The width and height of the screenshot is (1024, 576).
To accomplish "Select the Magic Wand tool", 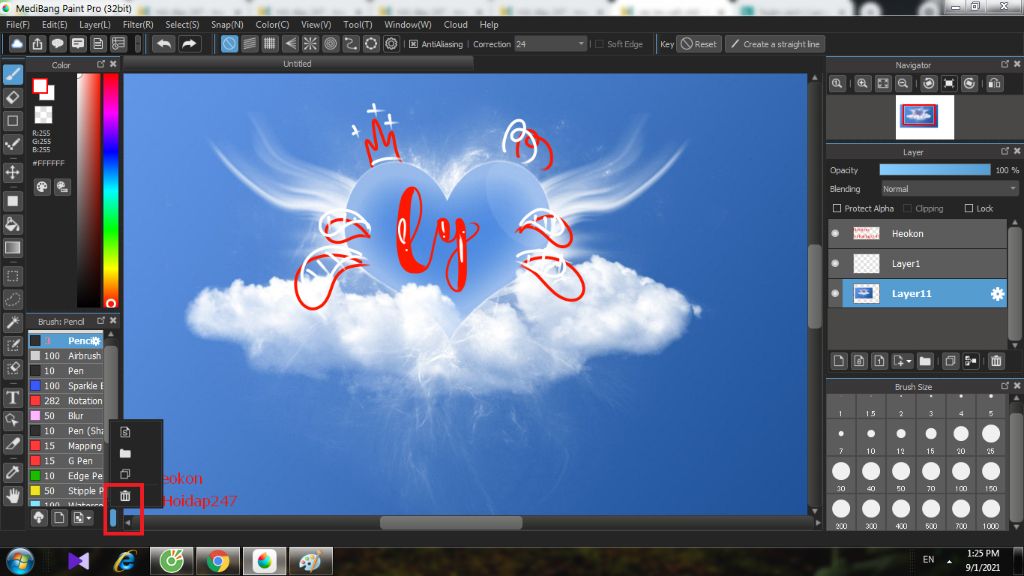I will coord(12,323).
